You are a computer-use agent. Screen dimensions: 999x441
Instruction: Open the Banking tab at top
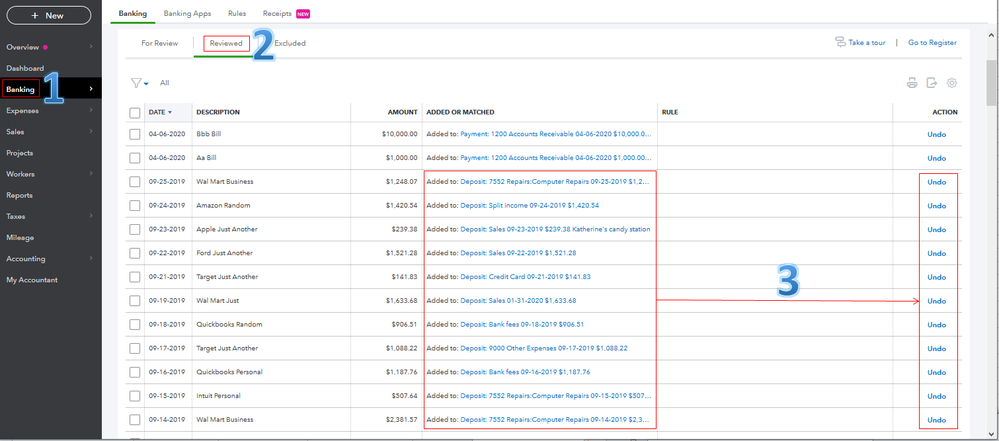coord(133,13)
